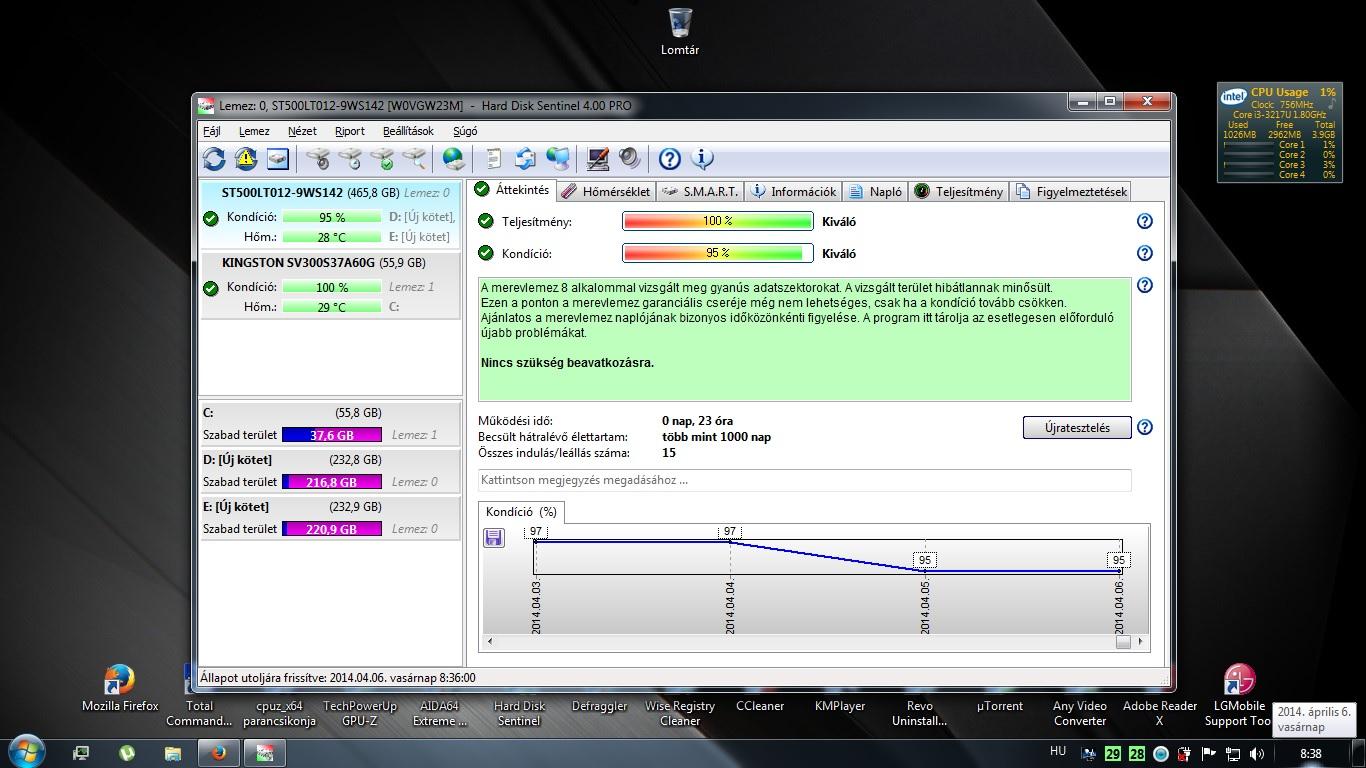1366x768 pixels.
Task: Select the C: partition entry
Action: (330, 424)
